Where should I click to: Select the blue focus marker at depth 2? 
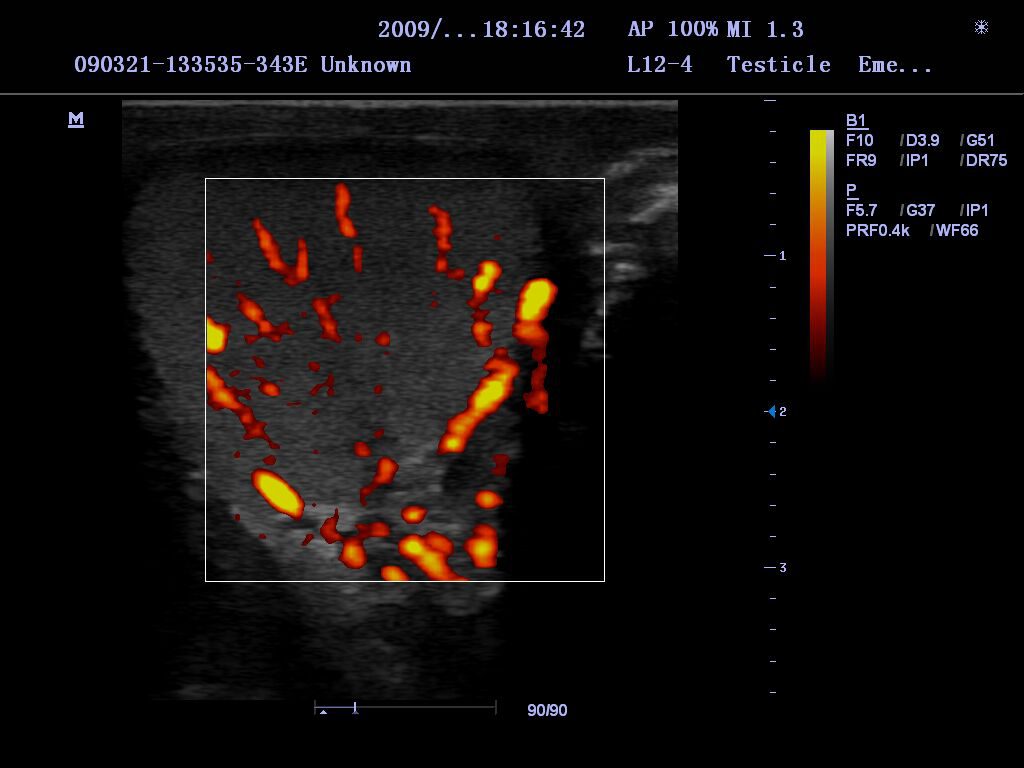pyautogui.click(x=771, y=411)
